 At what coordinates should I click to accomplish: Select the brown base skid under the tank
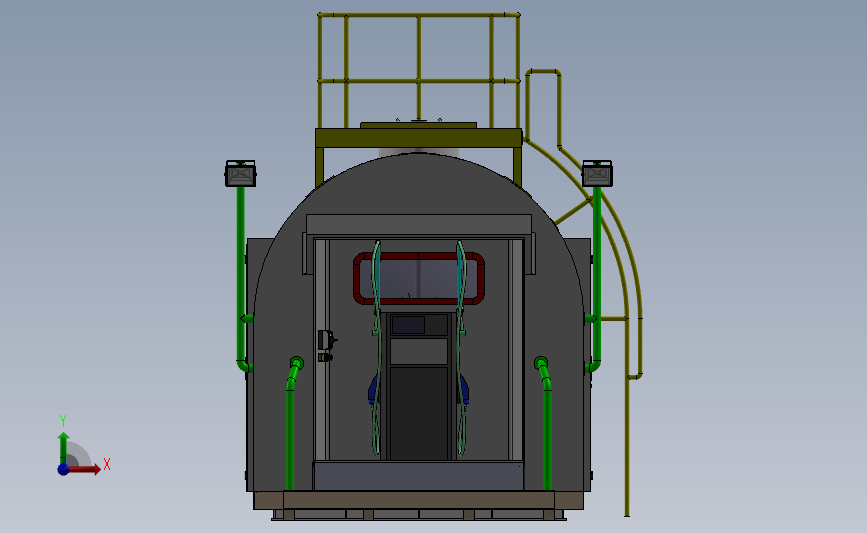point(419,500)
